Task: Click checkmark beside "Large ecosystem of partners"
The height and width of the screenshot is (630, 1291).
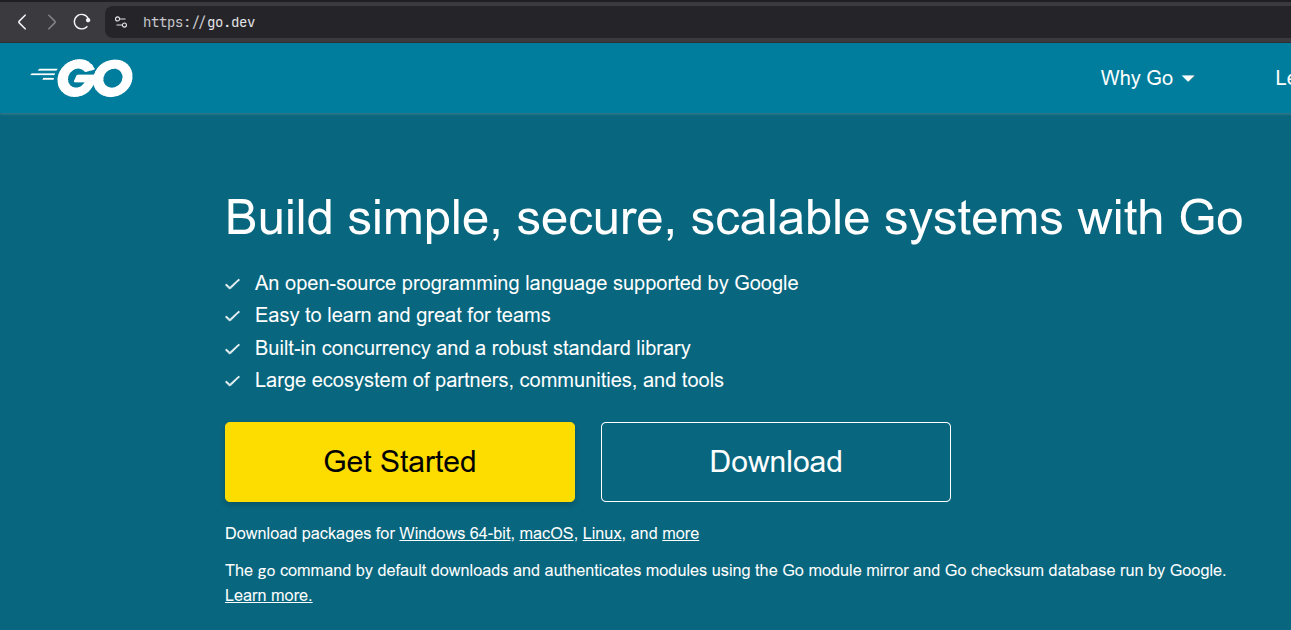Action: click(x=233, y=381)
